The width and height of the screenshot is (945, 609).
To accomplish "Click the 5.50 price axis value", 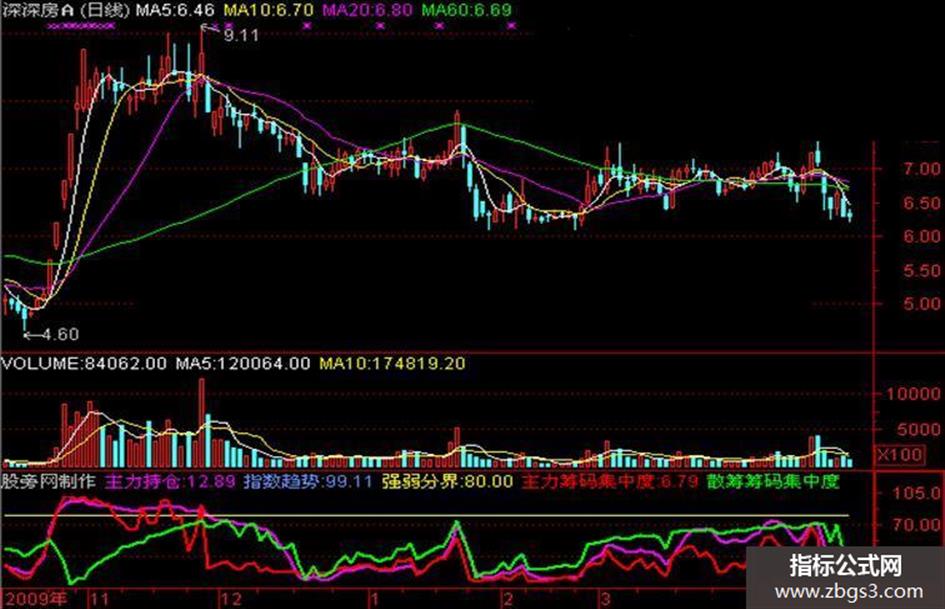I will (922, 271).
